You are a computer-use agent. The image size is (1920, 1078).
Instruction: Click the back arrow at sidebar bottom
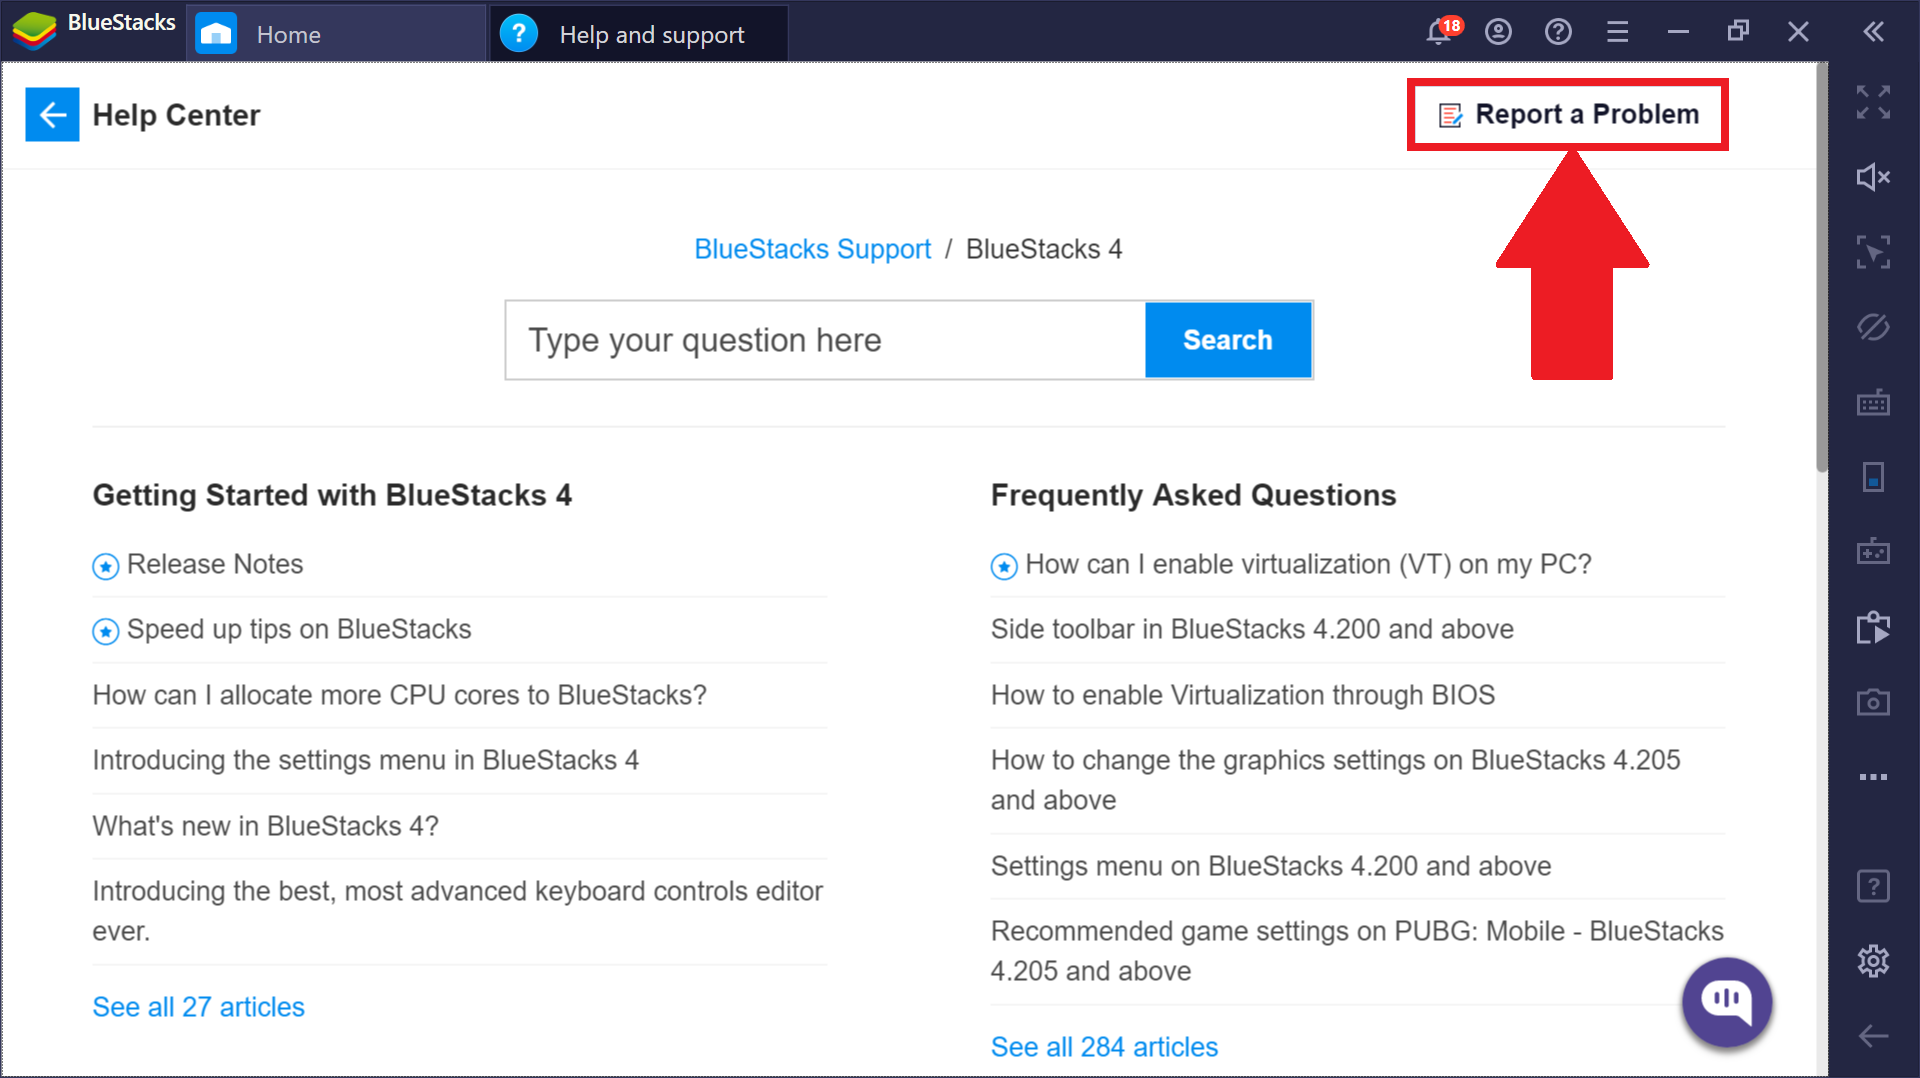[1873, 1036]
